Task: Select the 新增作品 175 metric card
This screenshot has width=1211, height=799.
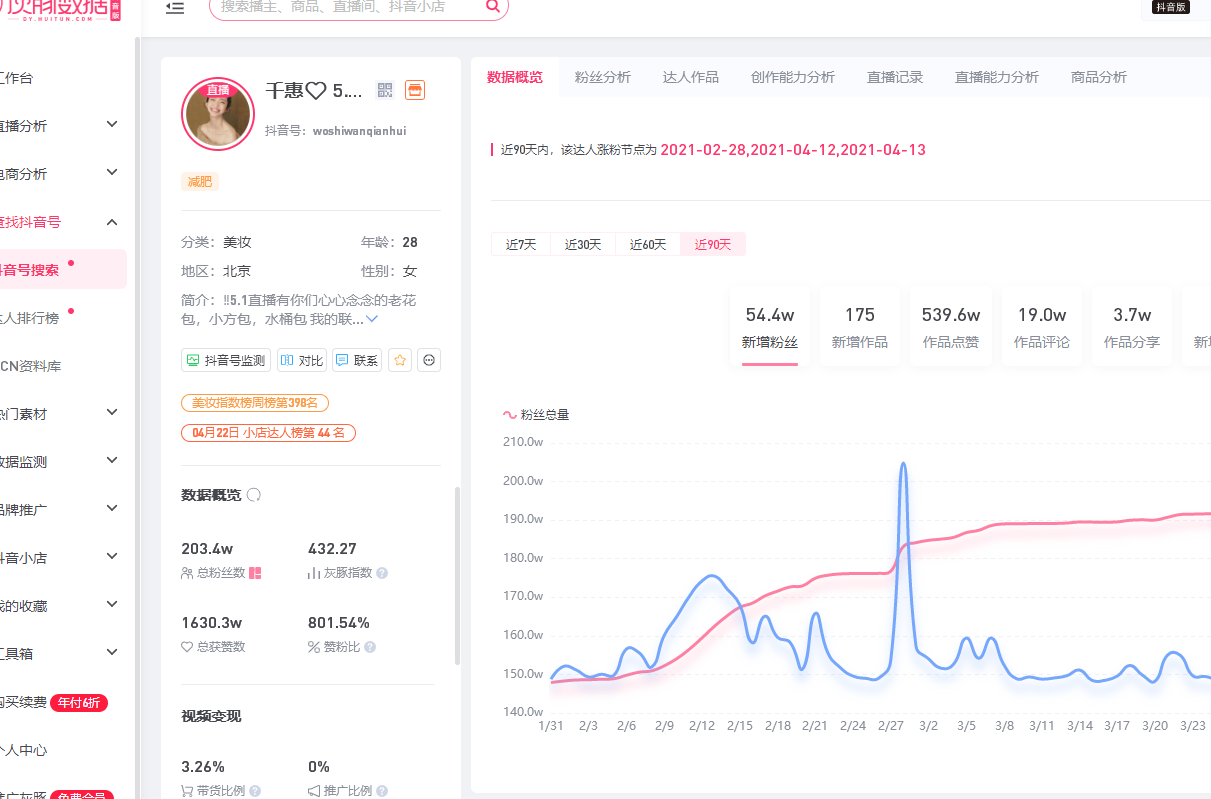Action: pos(860,327)
